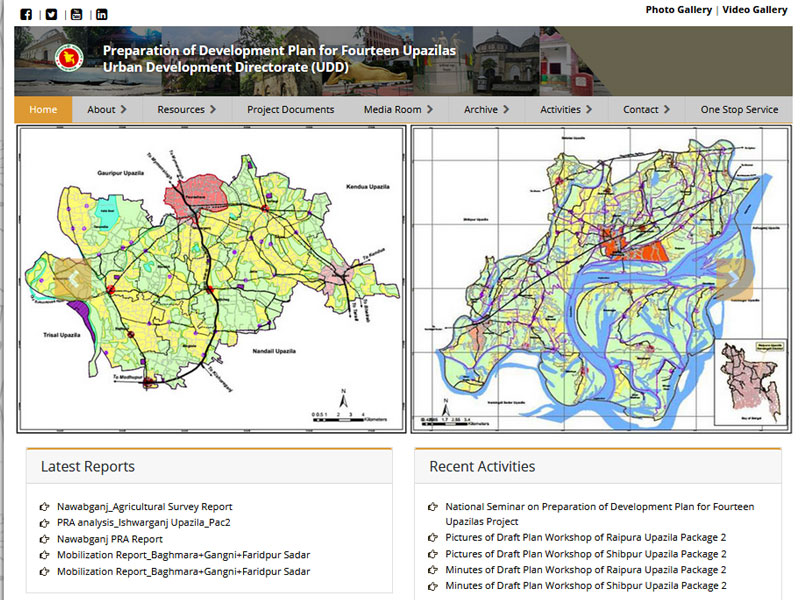Open the Photo Gallery link
The width and height of the screenshot is (800, 600).
678,10
